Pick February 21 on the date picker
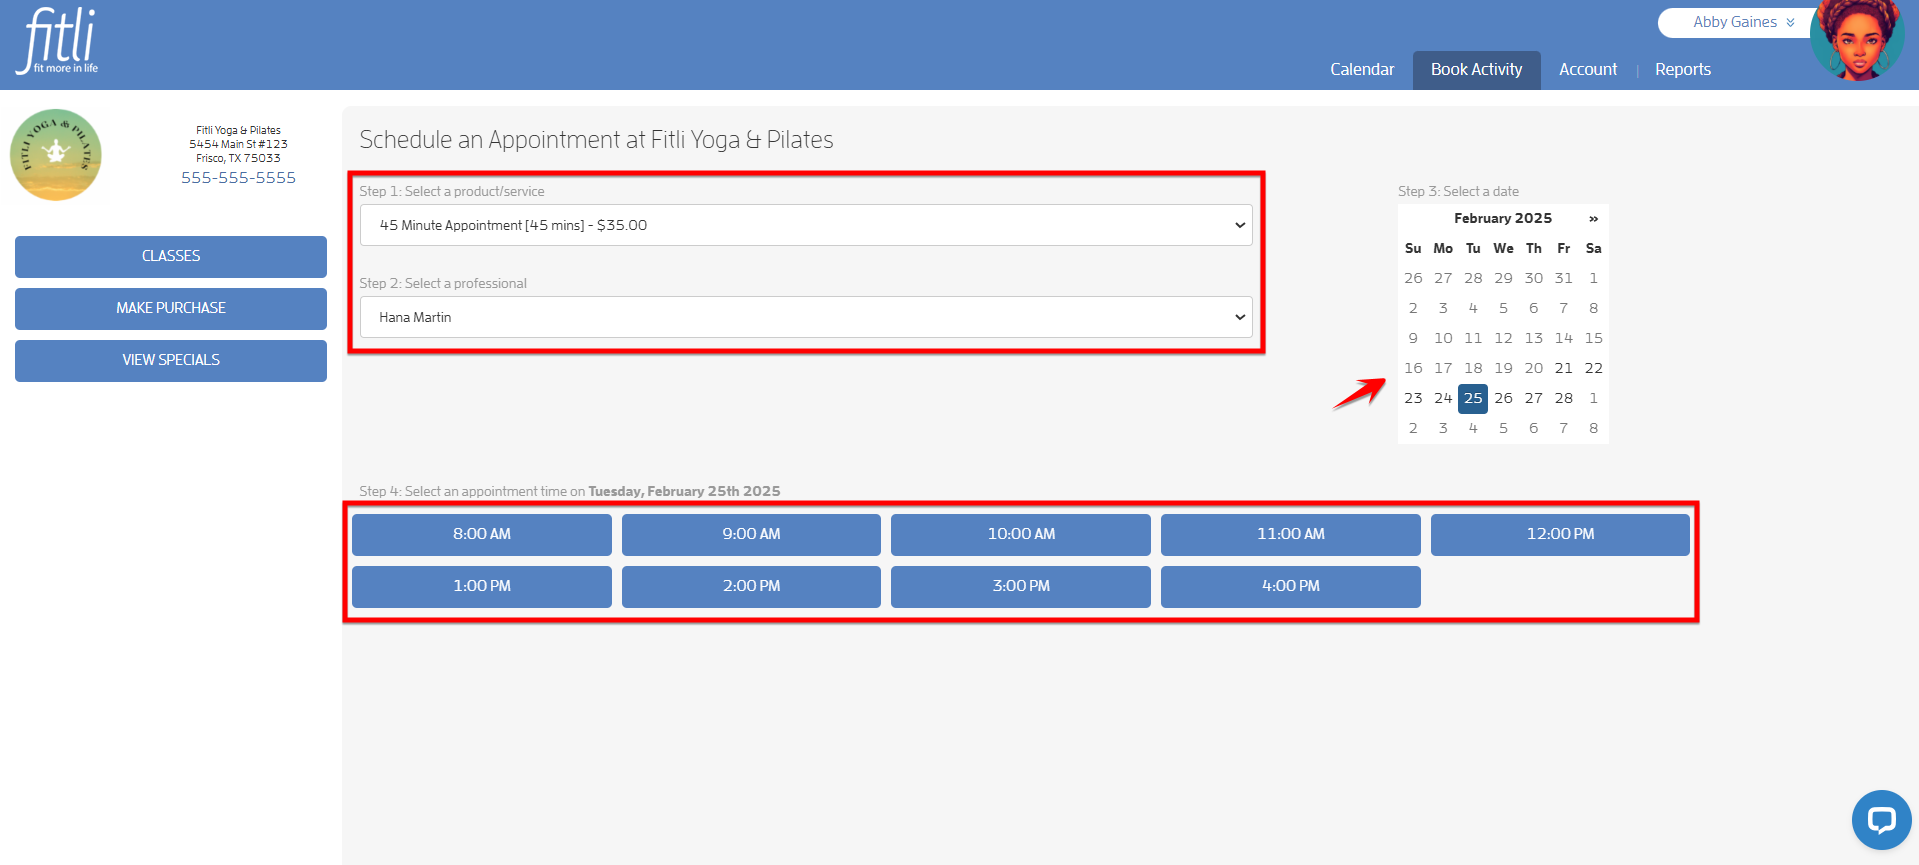The width and height of the screenshot is (1919, 865). point(1563,368)
